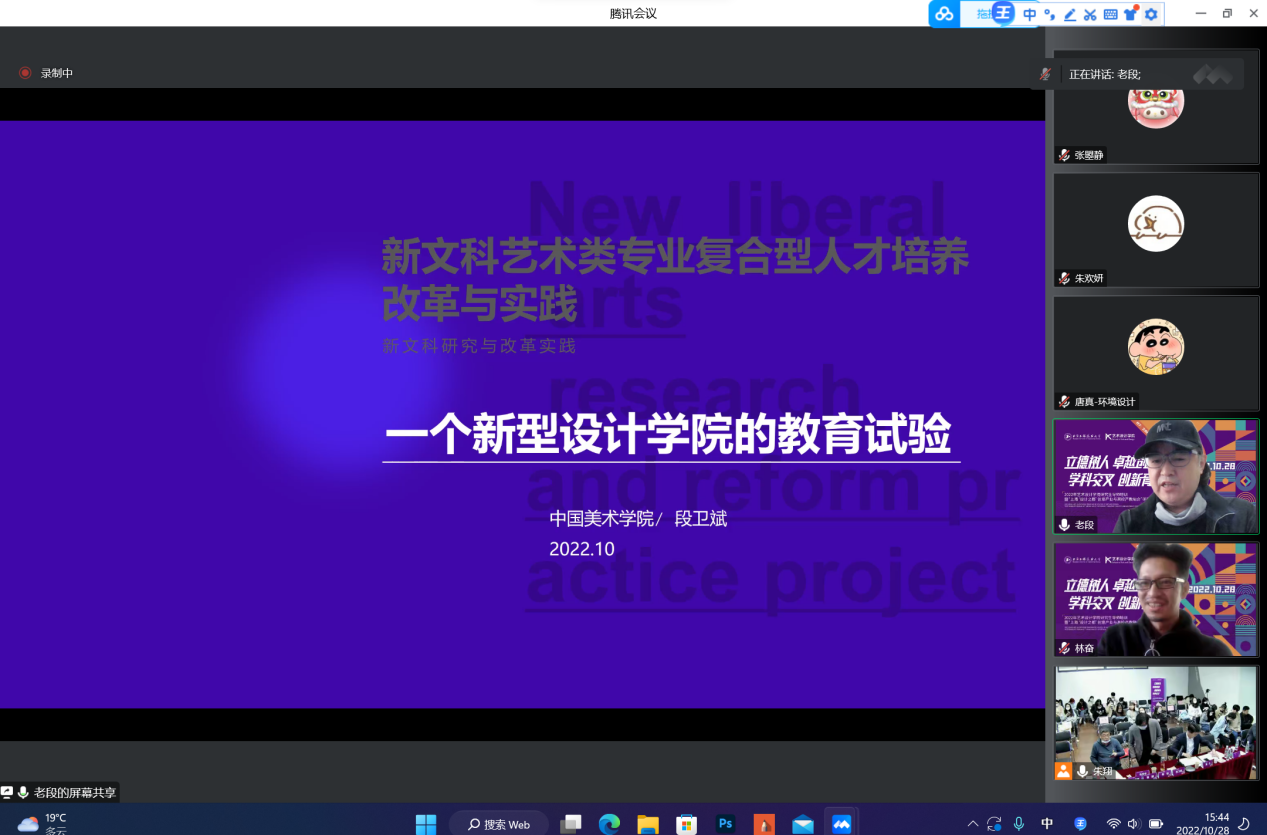
Task: Click the 搜索 Web search box
Action: coord(499,824)
